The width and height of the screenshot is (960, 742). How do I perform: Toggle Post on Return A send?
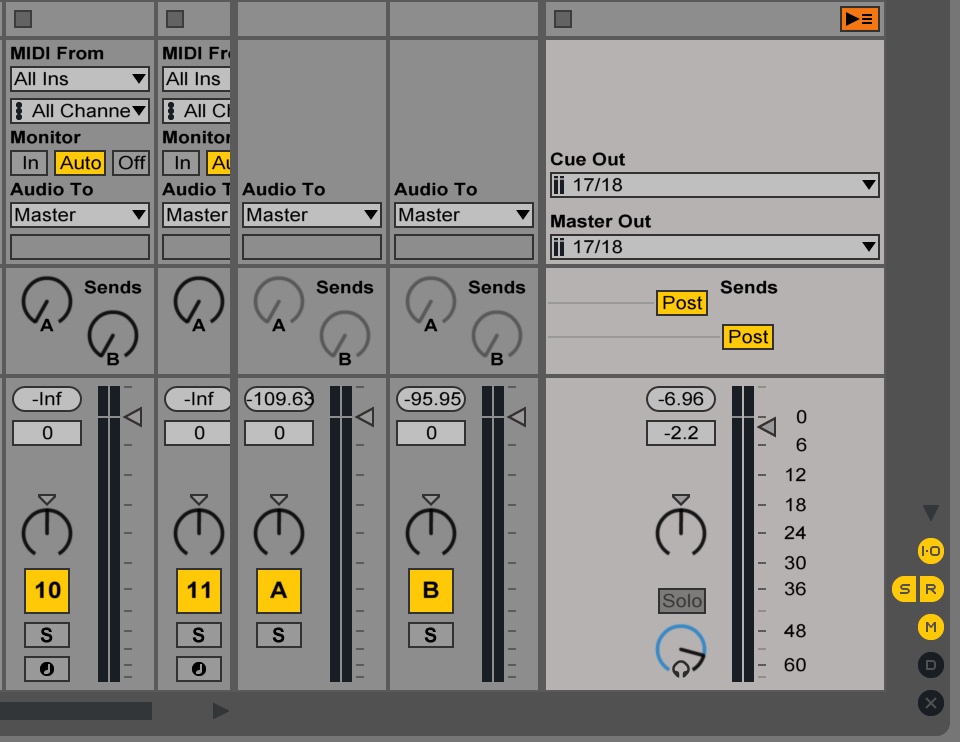click(681, 303)
